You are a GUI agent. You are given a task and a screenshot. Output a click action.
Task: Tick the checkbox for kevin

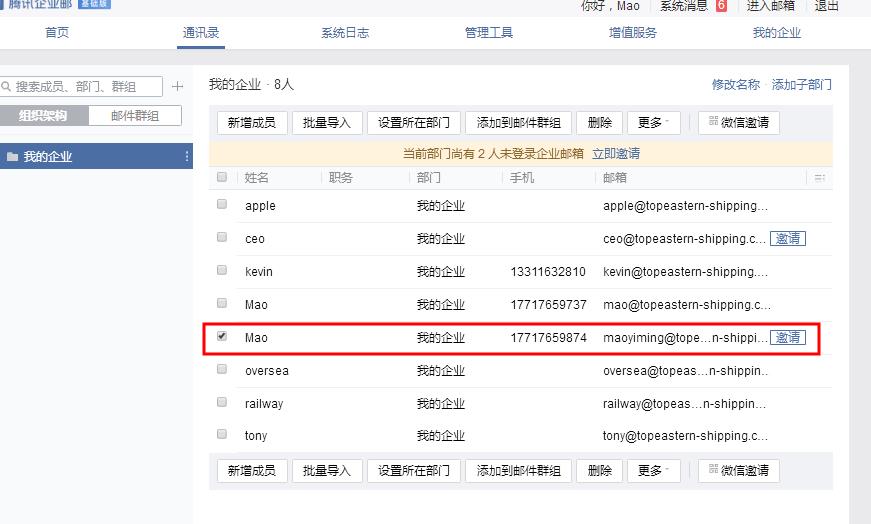(222, 271)
